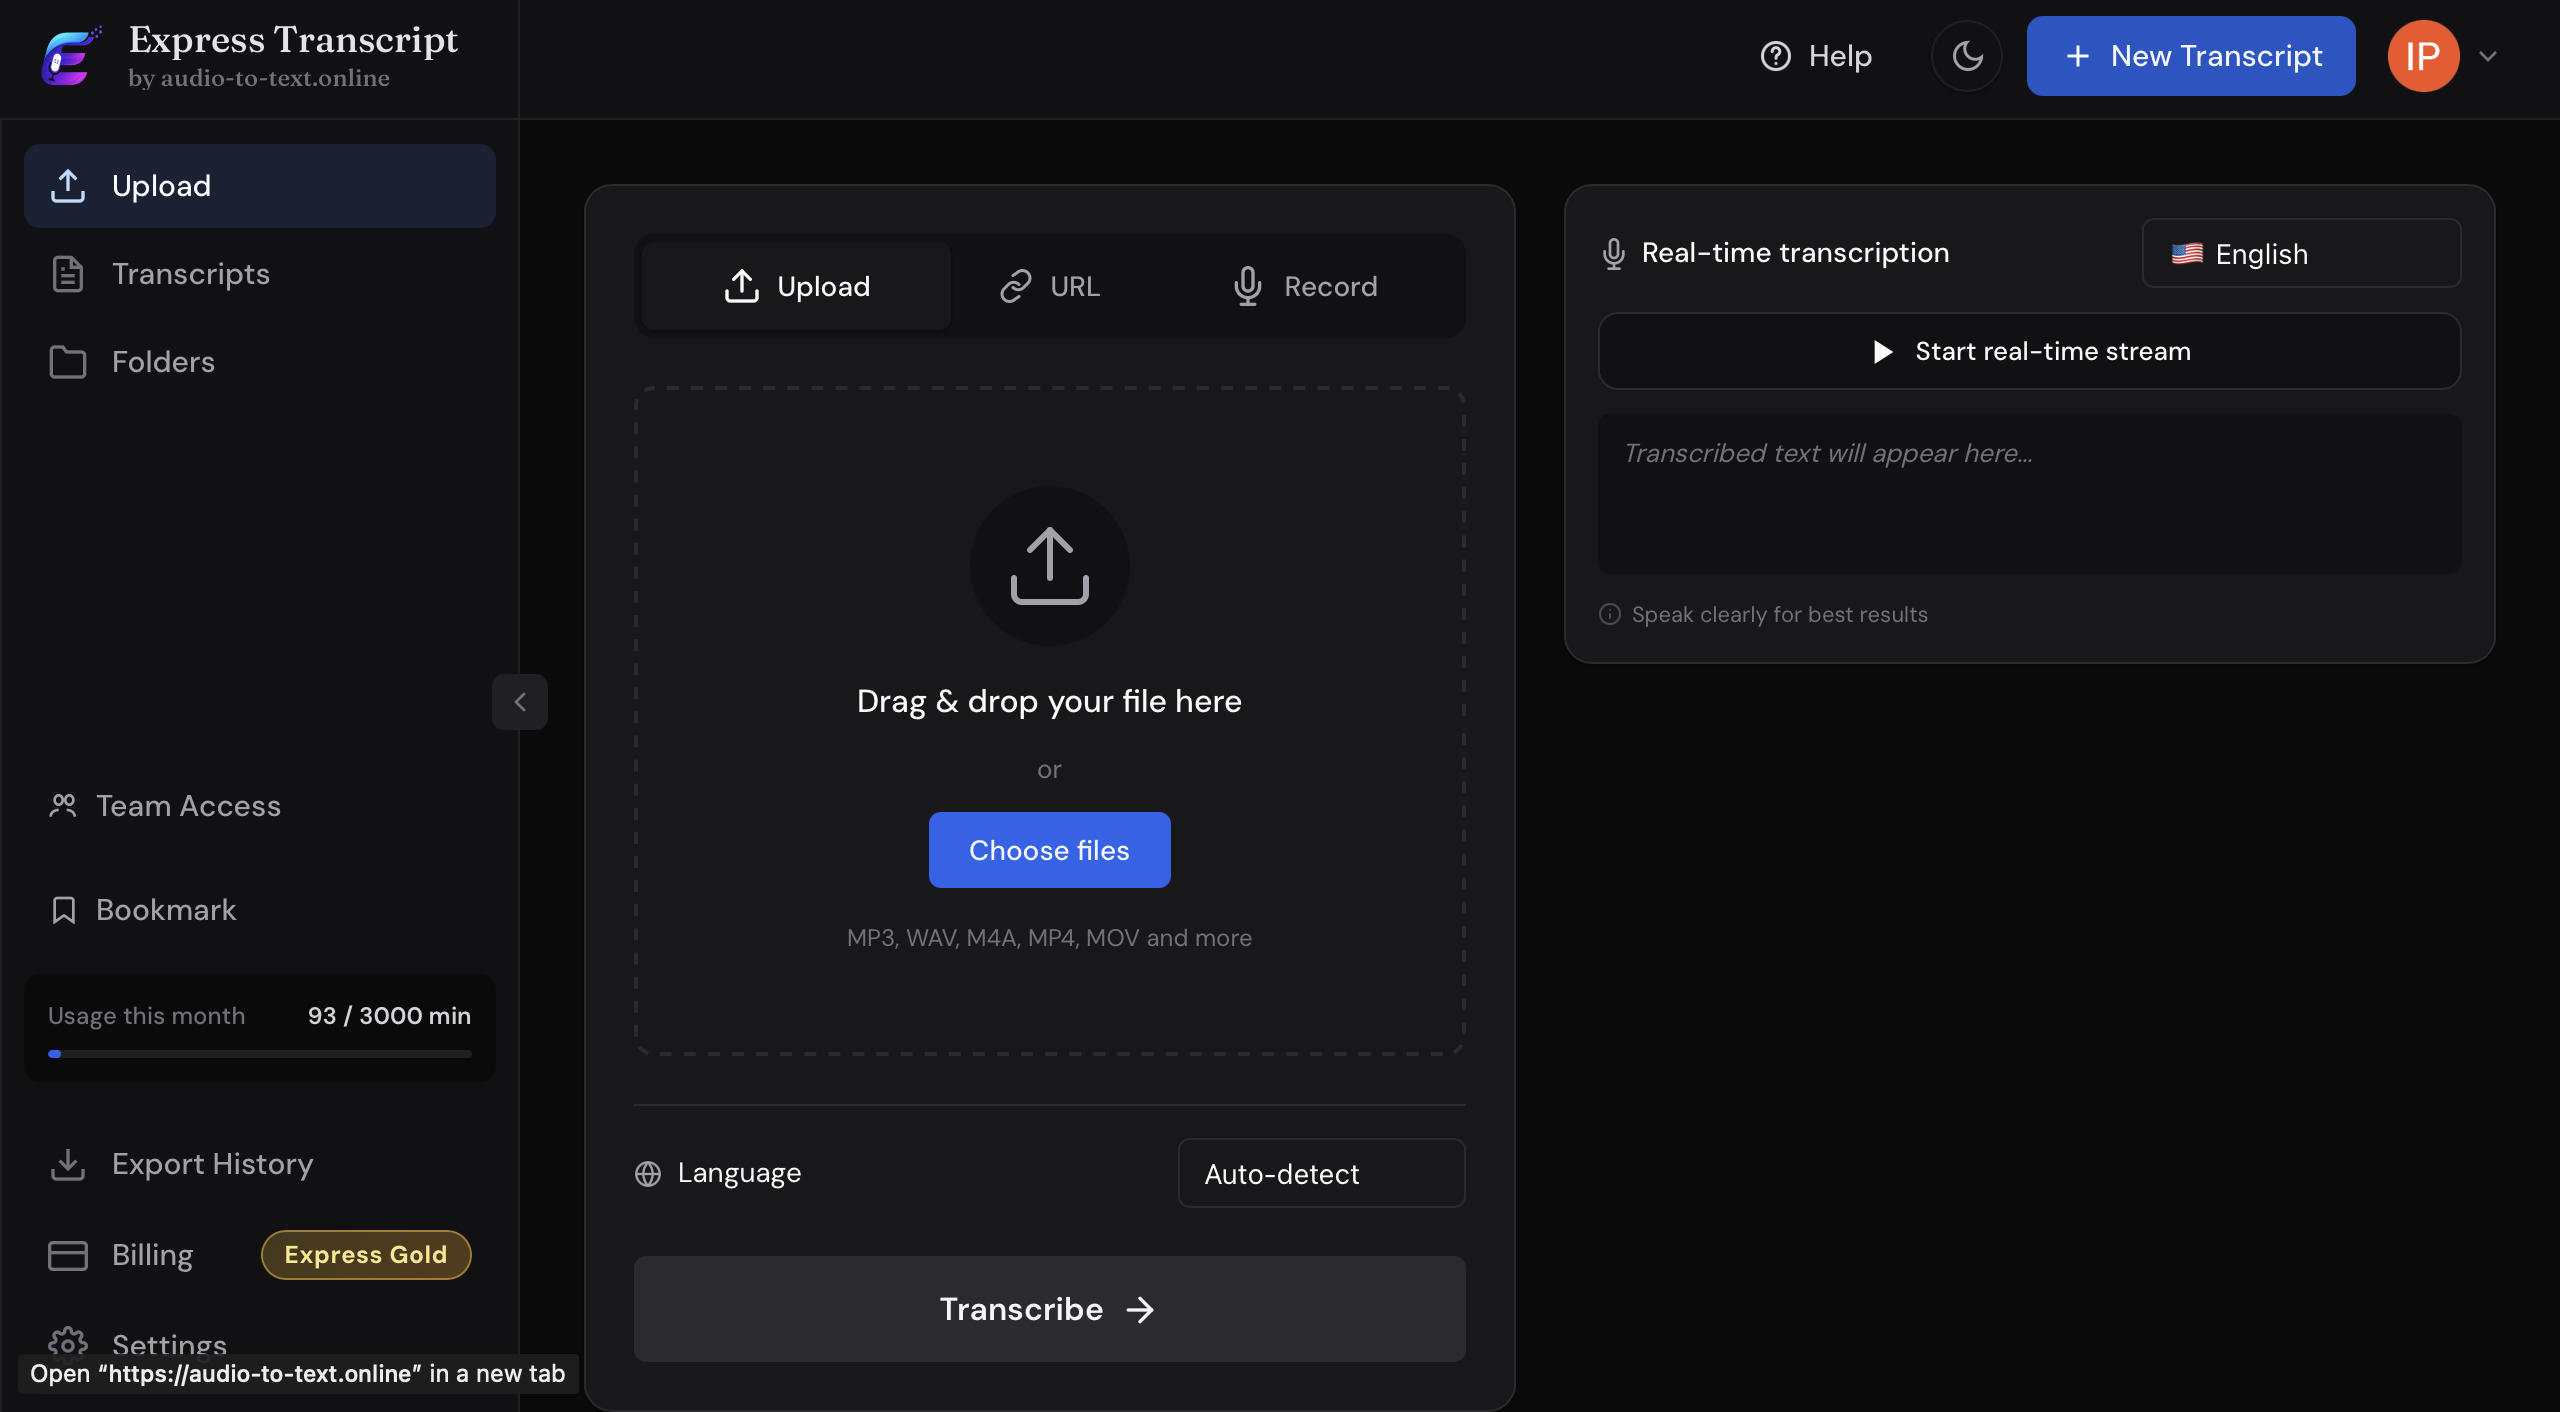Open Export History from the sidebar
The image size is (2560, 1412).
pos(211,1164)
